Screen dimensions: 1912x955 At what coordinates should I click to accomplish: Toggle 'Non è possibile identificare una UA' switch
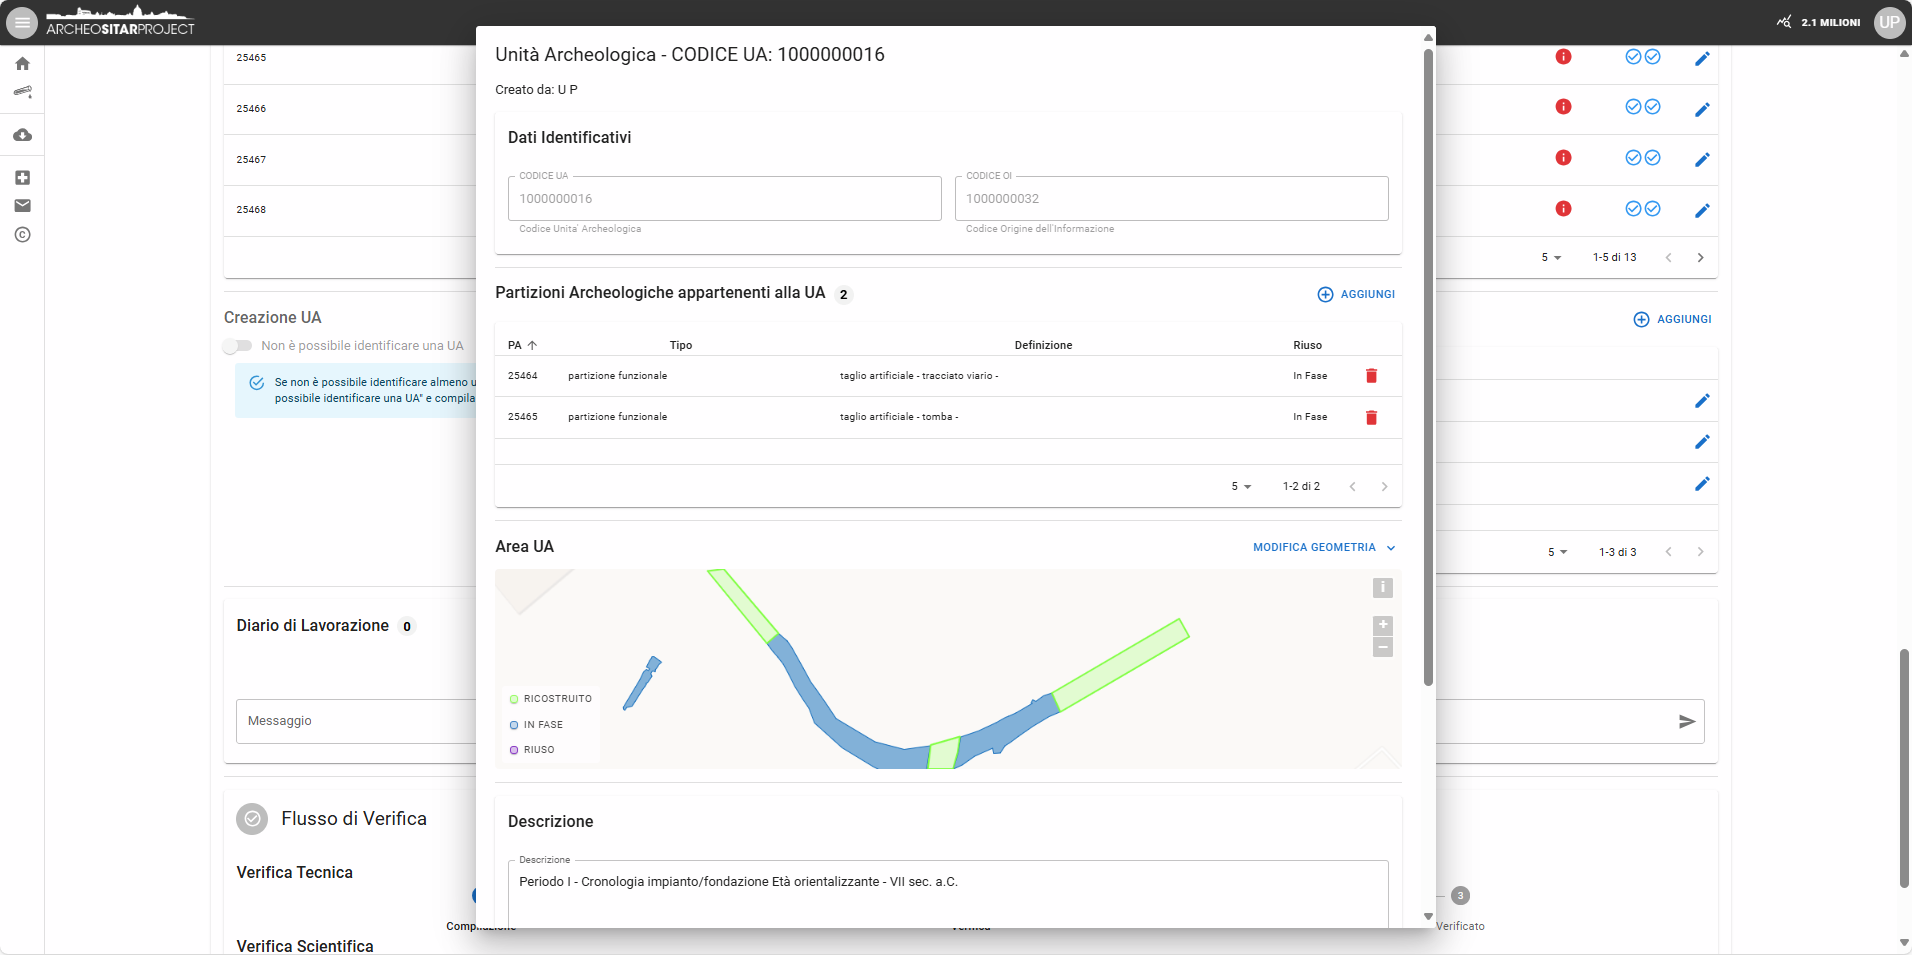coord(238,346)
